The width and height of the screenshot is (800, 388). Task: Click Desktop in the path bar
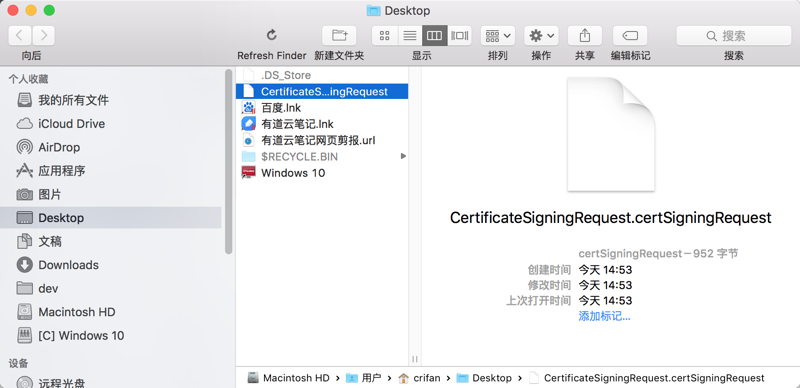(484, 378)
